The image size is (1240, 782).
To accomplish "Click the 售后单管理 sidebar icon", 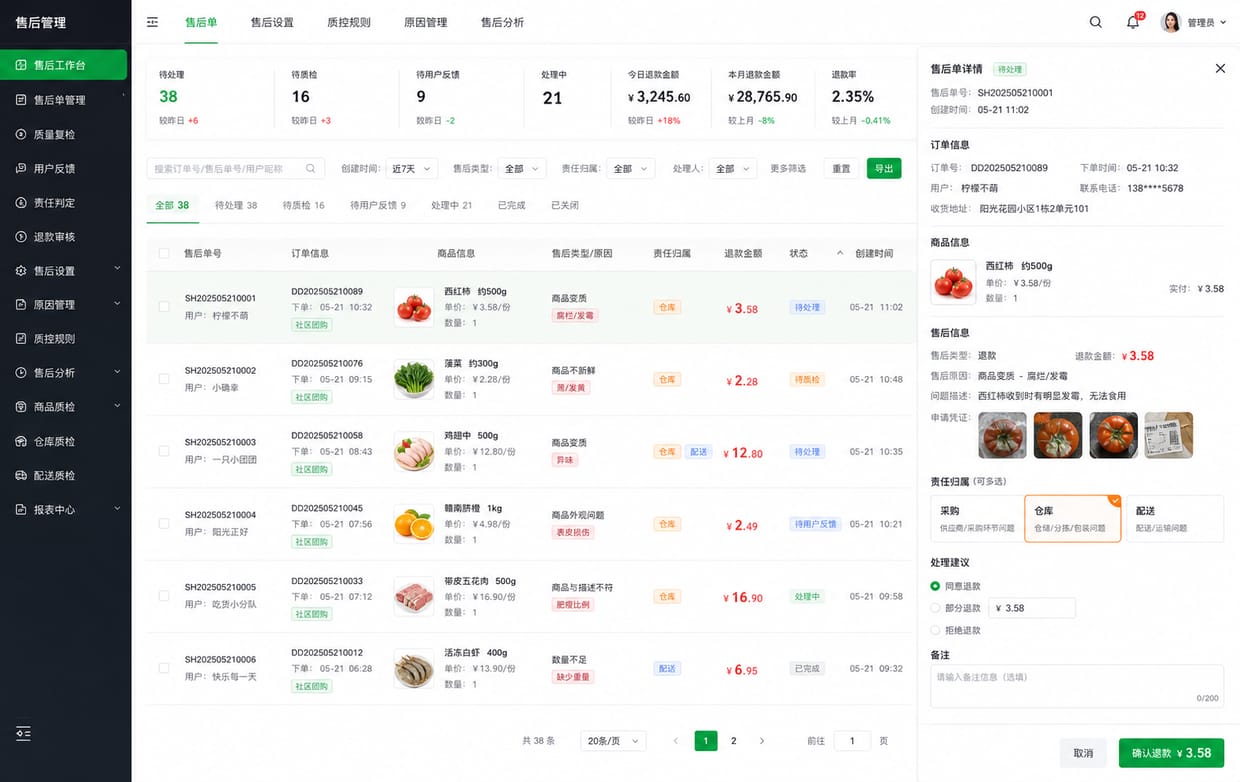I will [22, 100].
